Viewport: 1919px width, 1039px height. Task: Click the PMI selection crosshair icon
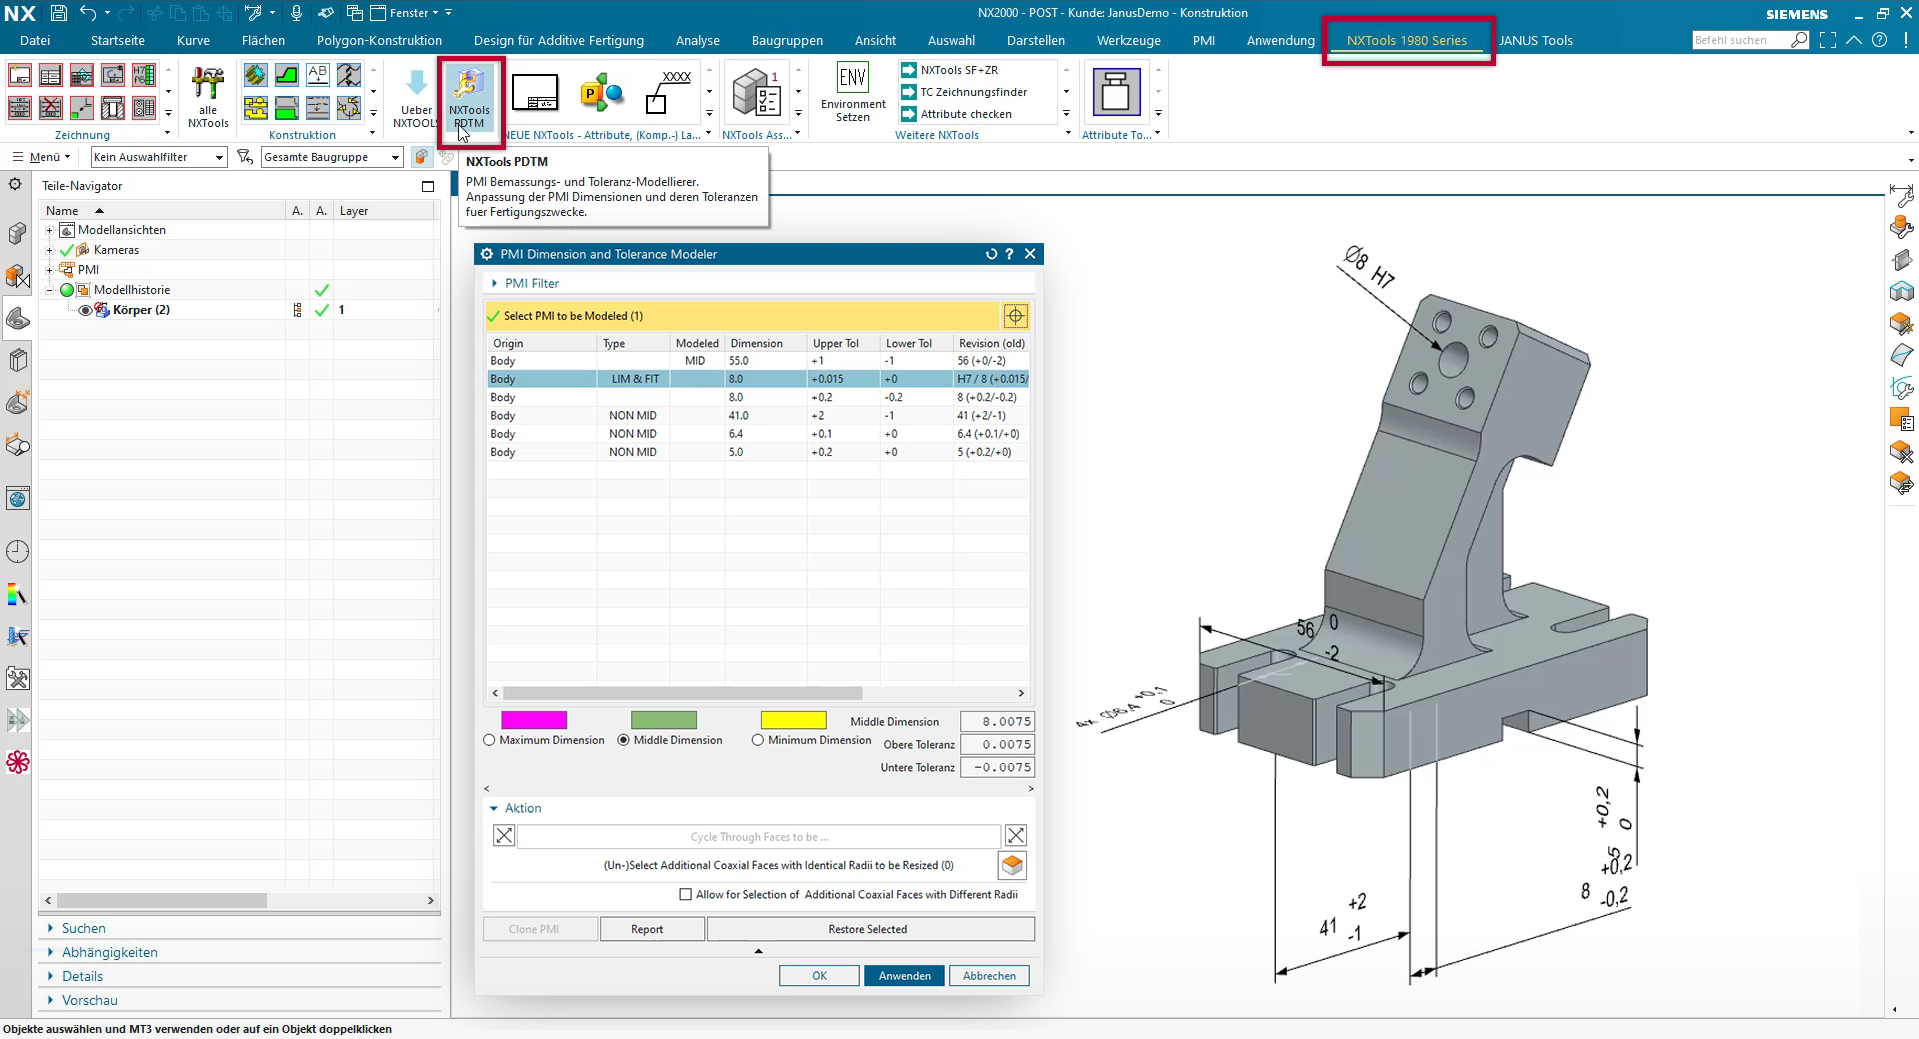pos(1015,316)
